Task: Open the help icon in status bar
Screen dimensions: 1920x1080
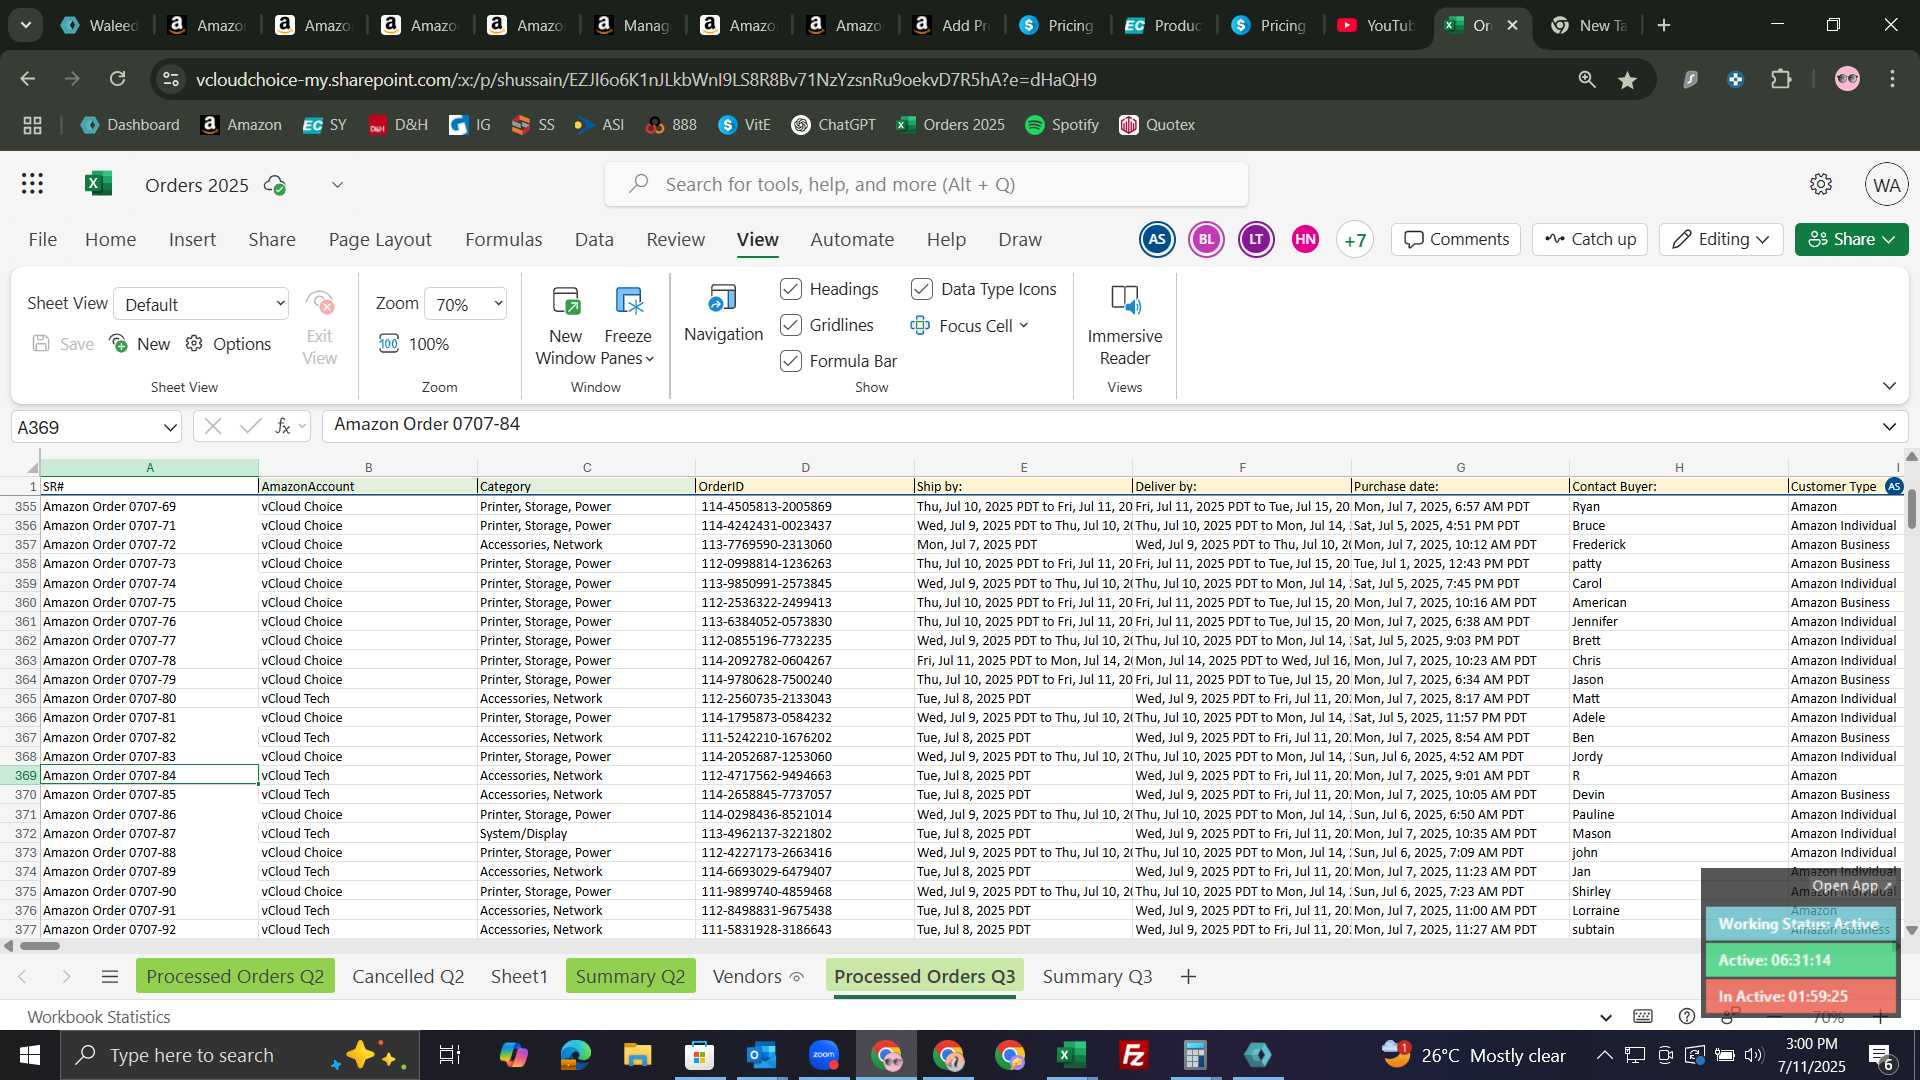Action: coord(1687,1017)
